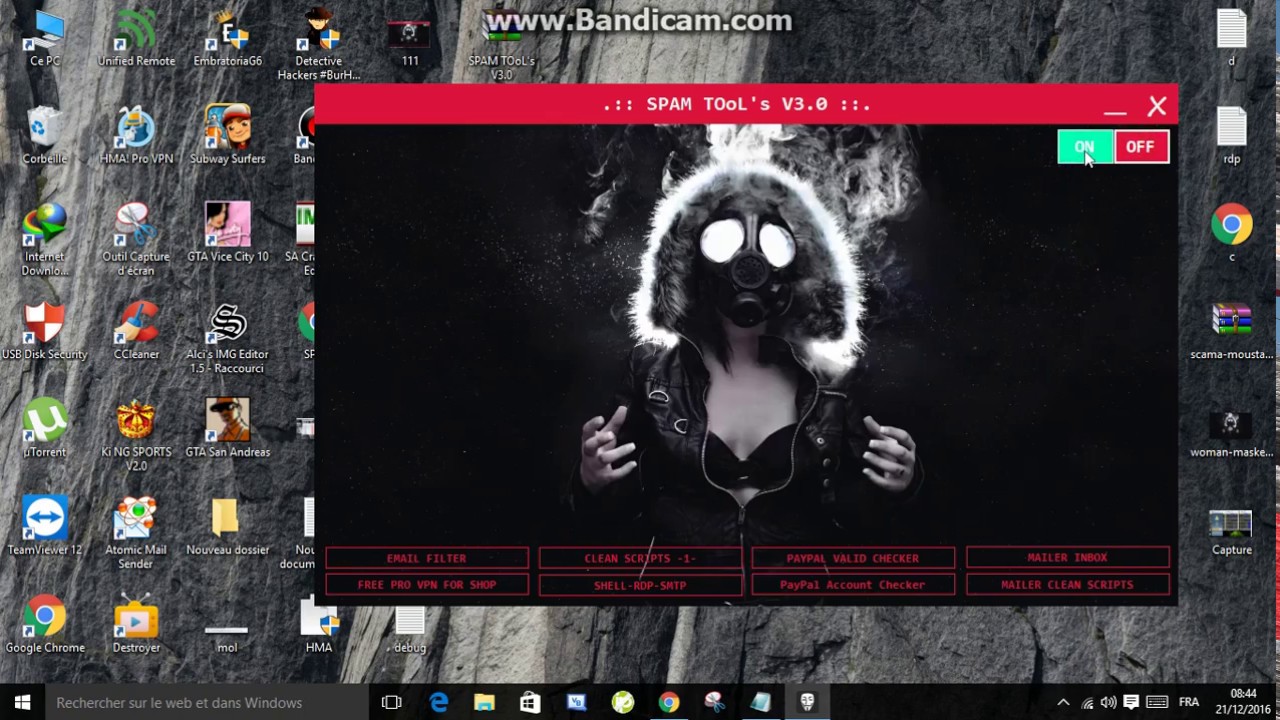
Task: Launch the PAYPAL VALID CHECKER button
Action: [853, 558]
